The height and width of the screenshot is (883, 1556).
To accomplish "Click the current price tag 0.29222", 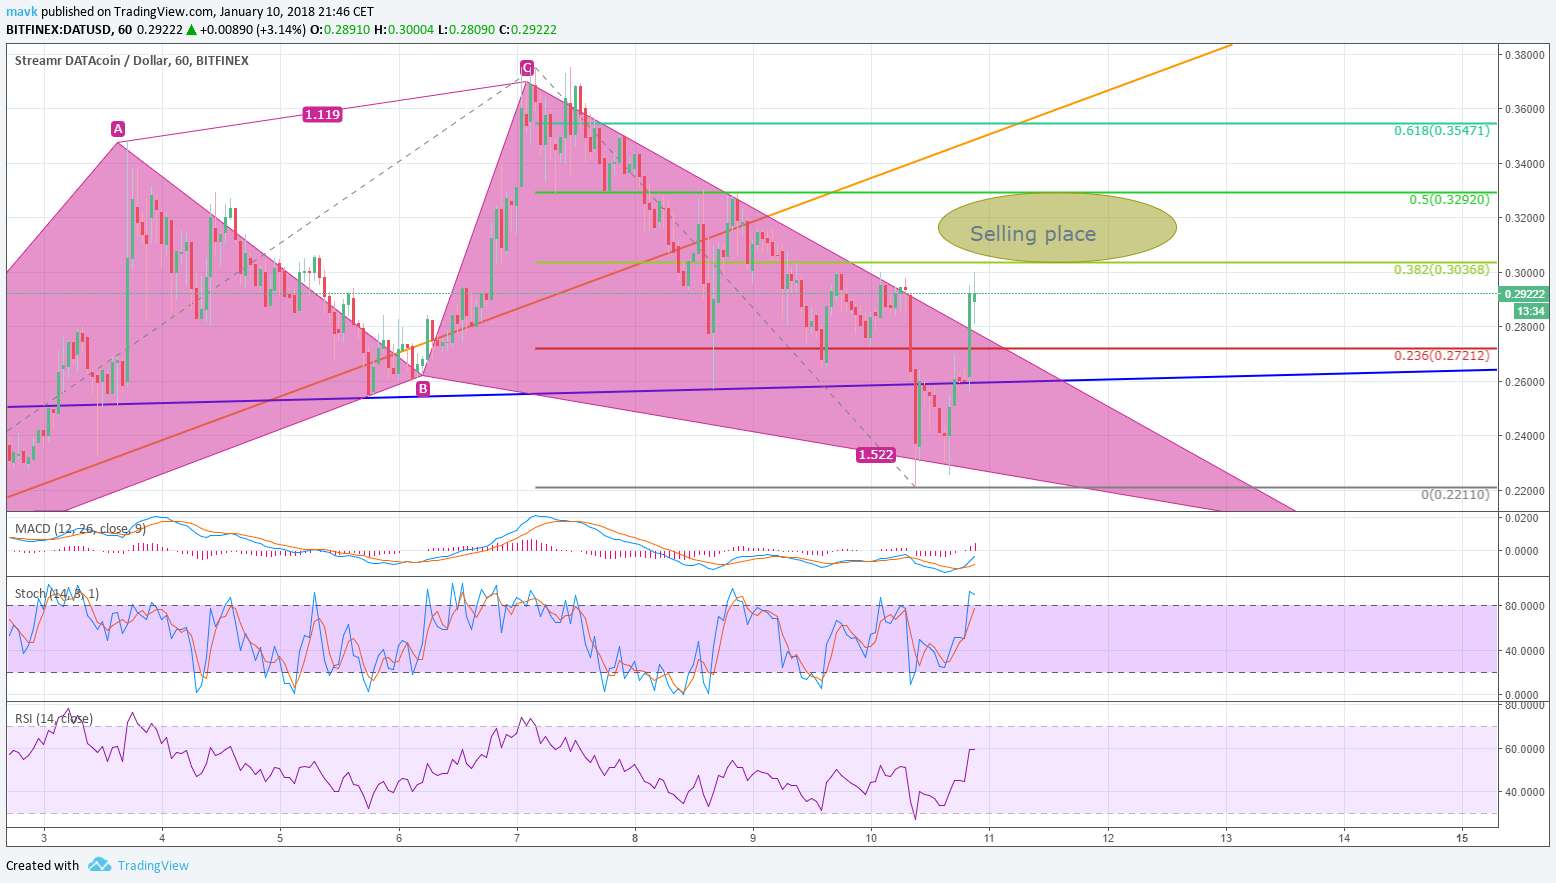I will [x=1524, y=295].
